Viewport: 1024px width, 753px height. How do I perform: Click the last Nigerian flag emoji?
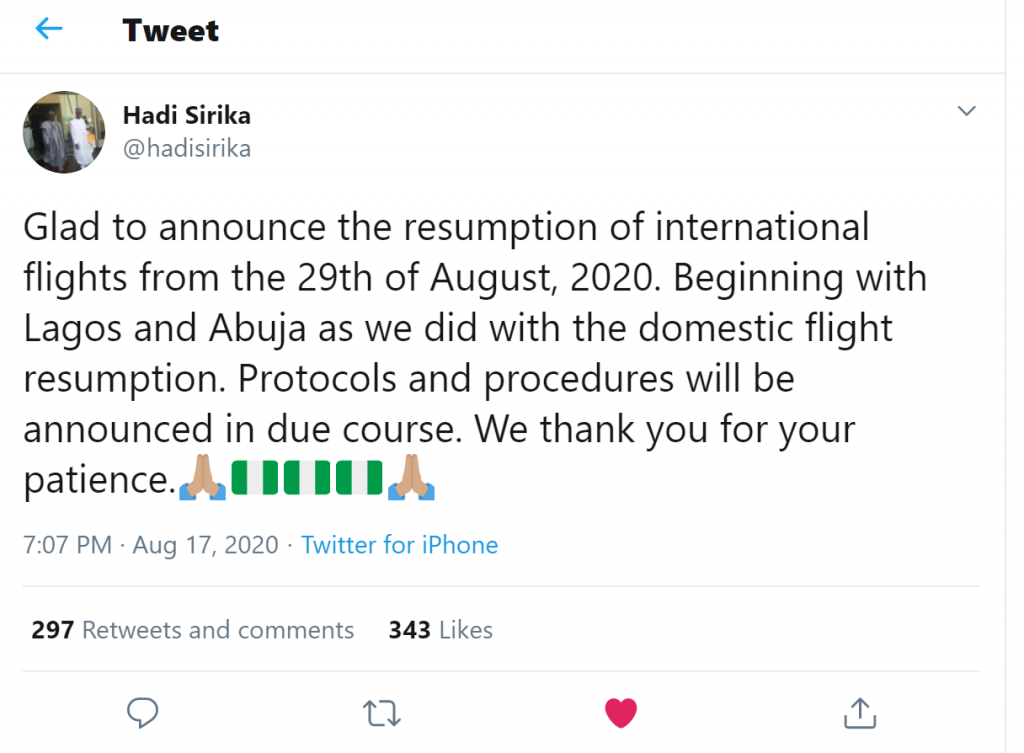(359, 479)
